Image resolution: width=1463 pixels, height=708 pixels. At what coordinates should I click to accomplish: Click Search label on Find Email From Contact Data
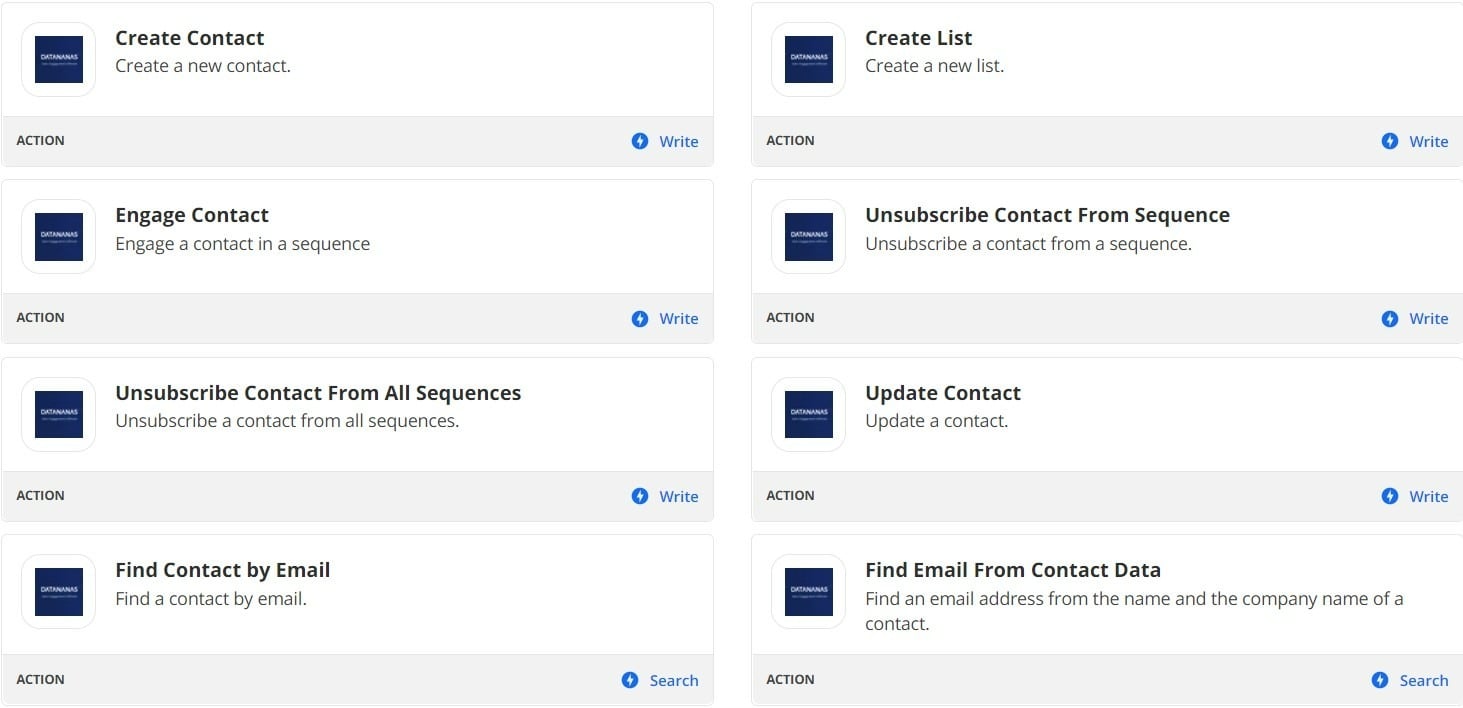(1424, 681)
